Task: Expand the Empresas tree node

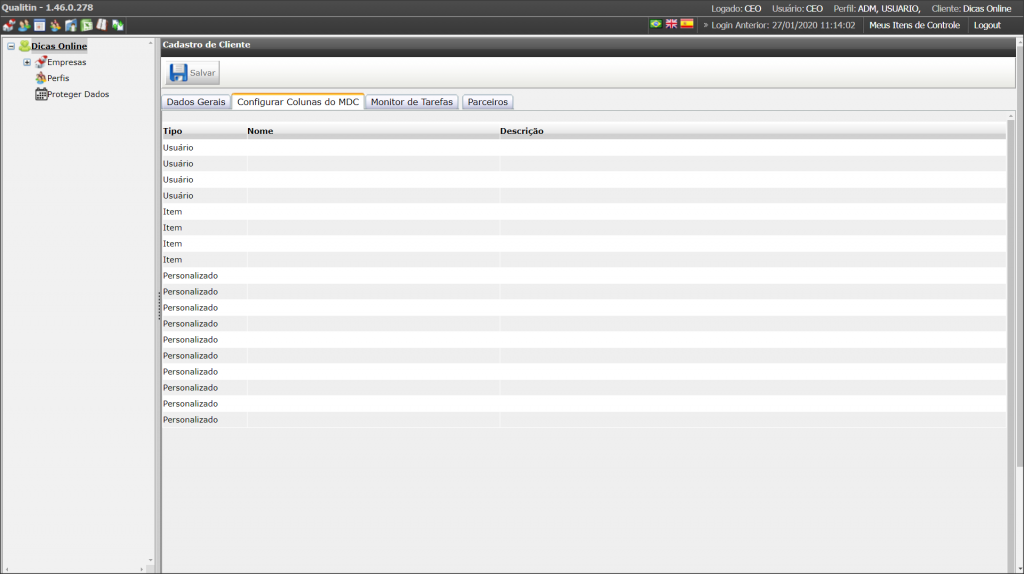Action: pyautogui.click(x=27, y=62)
